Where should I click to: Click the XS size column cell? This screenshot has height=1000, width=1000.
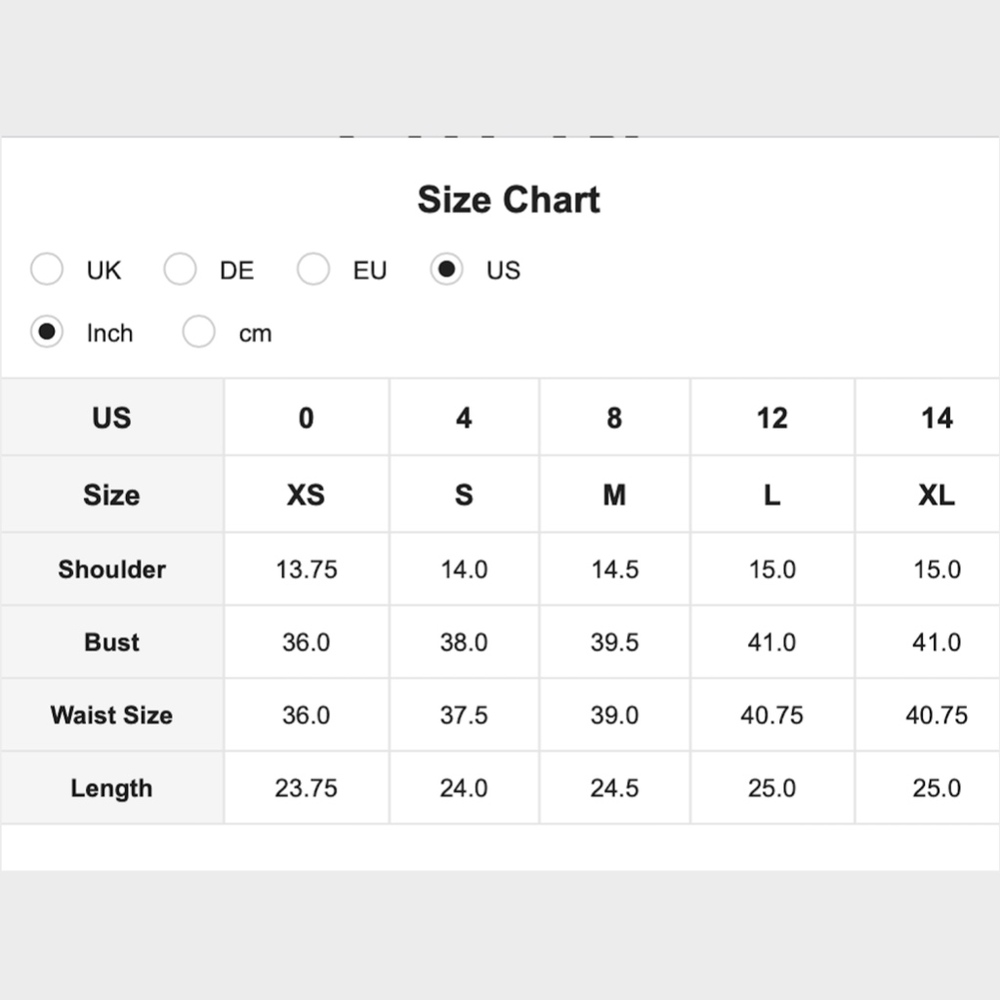[x=306, y=495]
